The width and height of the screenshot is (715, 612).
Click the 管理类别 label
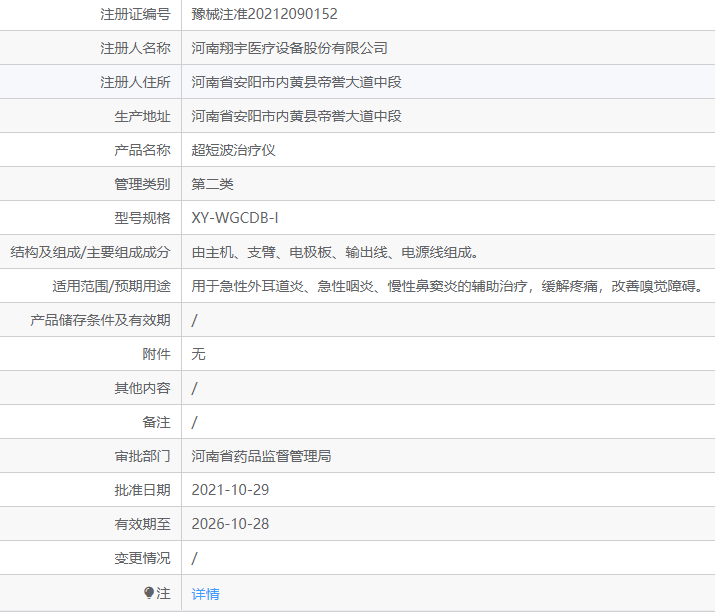(142, 184)
